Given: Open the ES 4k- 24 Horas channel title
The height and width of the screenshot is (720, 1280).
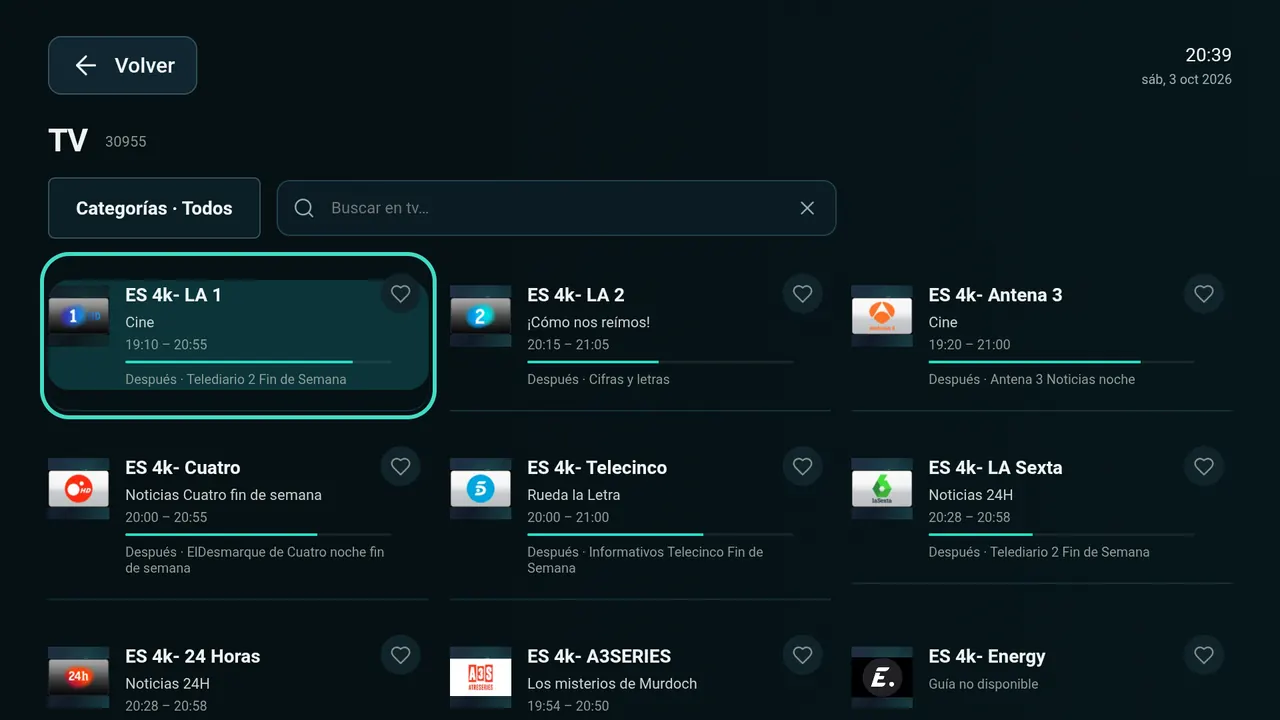Looking at the screenshot, I should click(x=193, y=656).
